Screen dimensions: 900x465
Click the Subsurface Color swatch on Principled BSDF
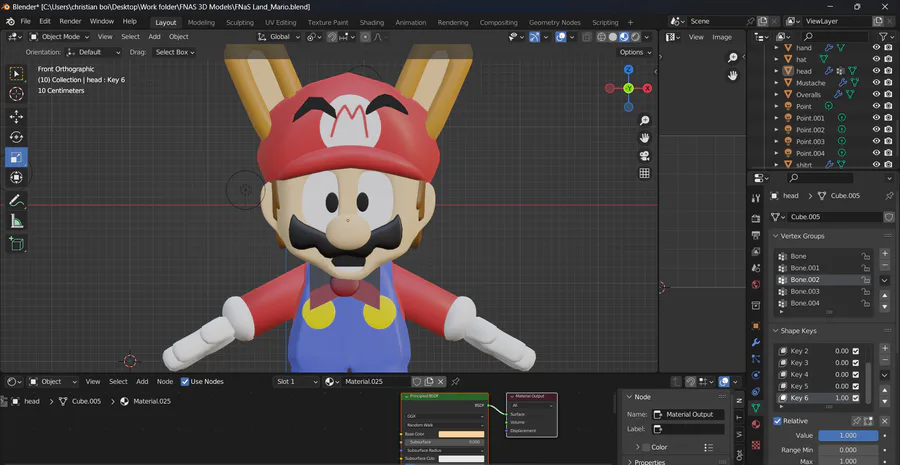coord(461,459)
